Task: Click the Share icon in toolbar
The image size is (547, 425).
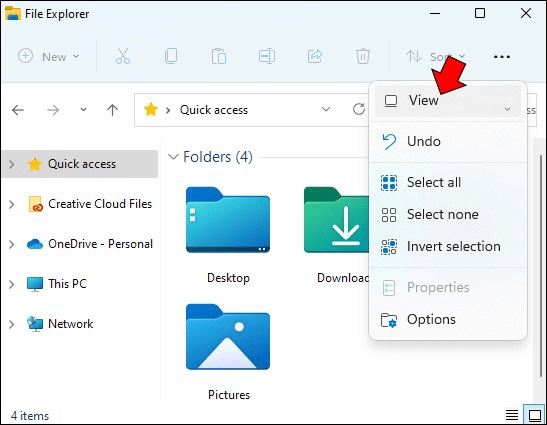Action: [315, 56]
